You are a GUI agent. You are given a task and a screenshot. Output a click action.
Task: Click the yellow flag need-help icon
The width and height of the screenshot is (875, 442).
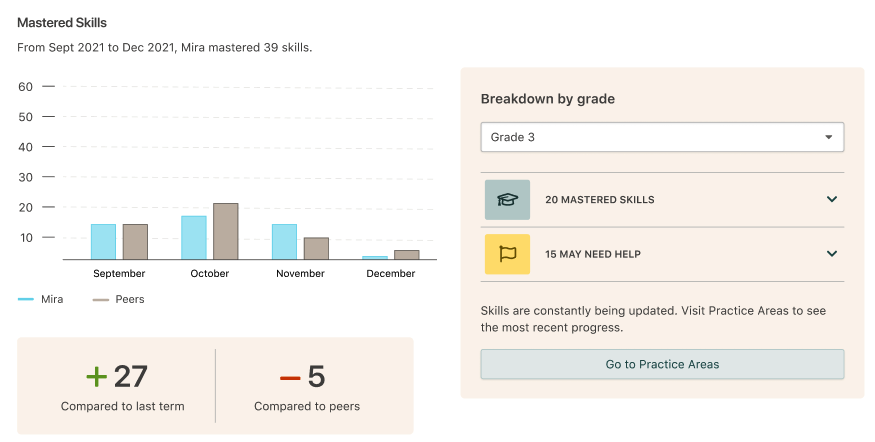(507, 254)
